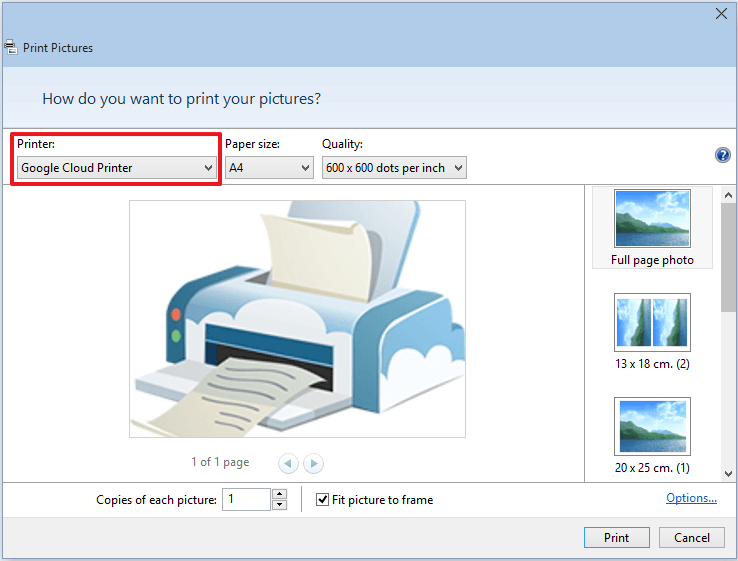The height and width of the screenshot is (561, 738).
Task: Go to the previous page arrow
Action: (288, 463)
